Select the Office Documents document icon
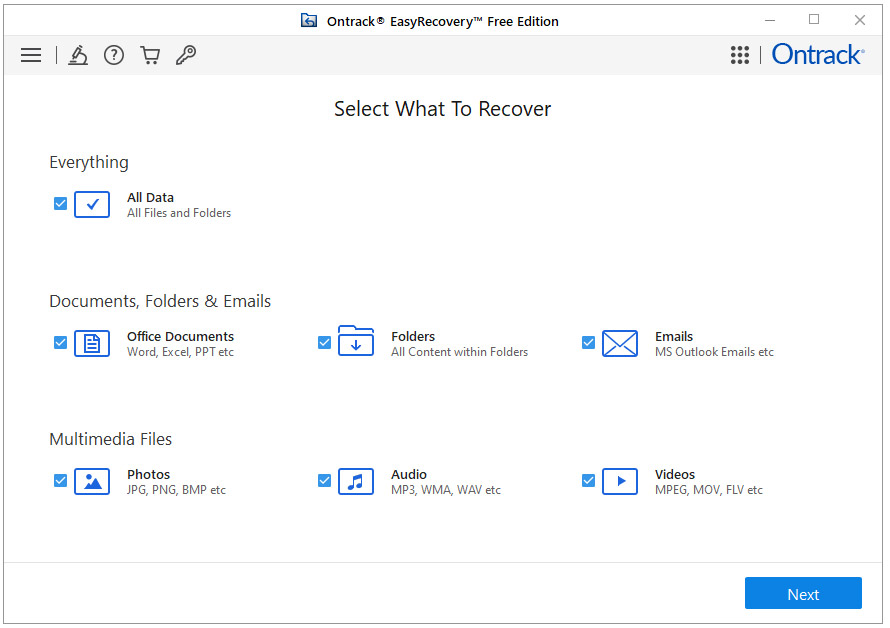 point(91,343)
